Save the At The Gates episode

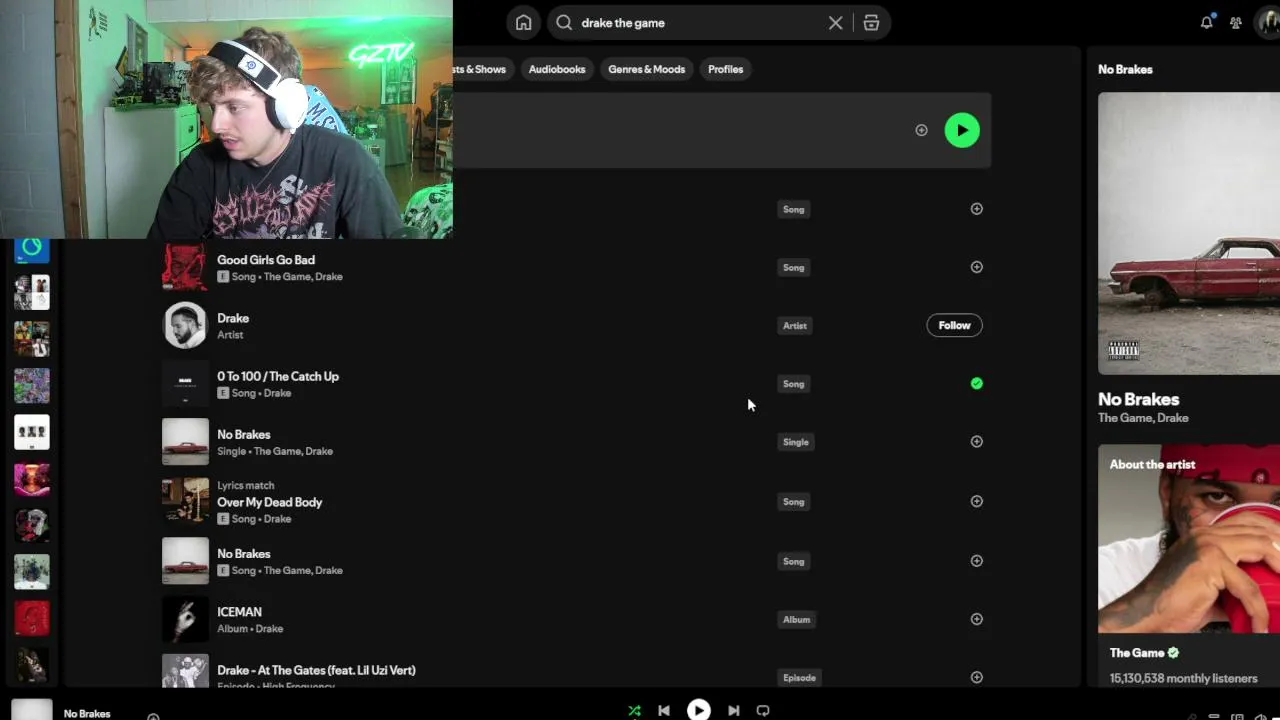pos(977,677)
